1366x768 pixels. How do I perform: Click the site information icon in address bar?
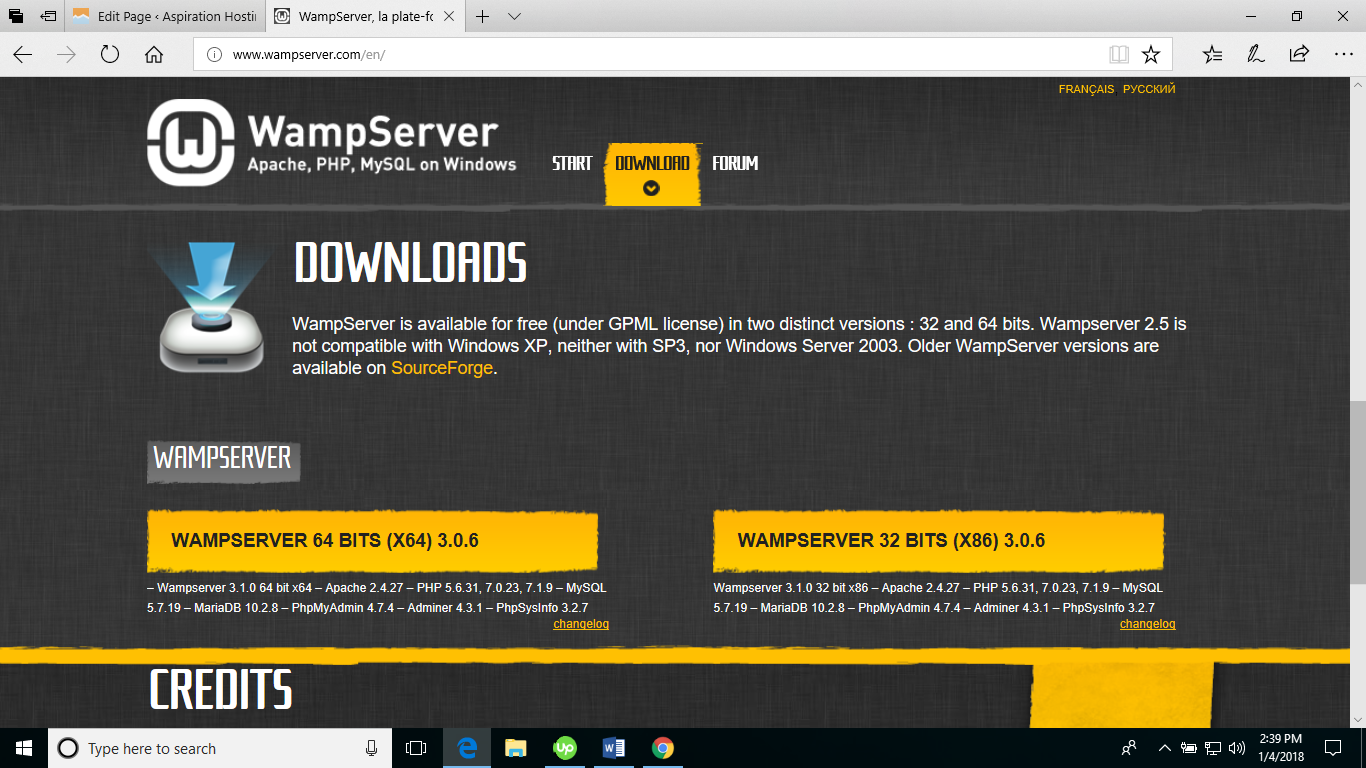(x=214, y=54)
